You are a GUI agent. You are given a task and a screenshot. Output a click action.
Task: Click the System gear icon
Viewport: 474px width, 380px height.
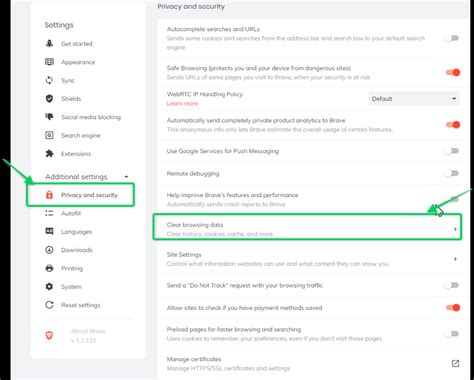coord(49,286)
